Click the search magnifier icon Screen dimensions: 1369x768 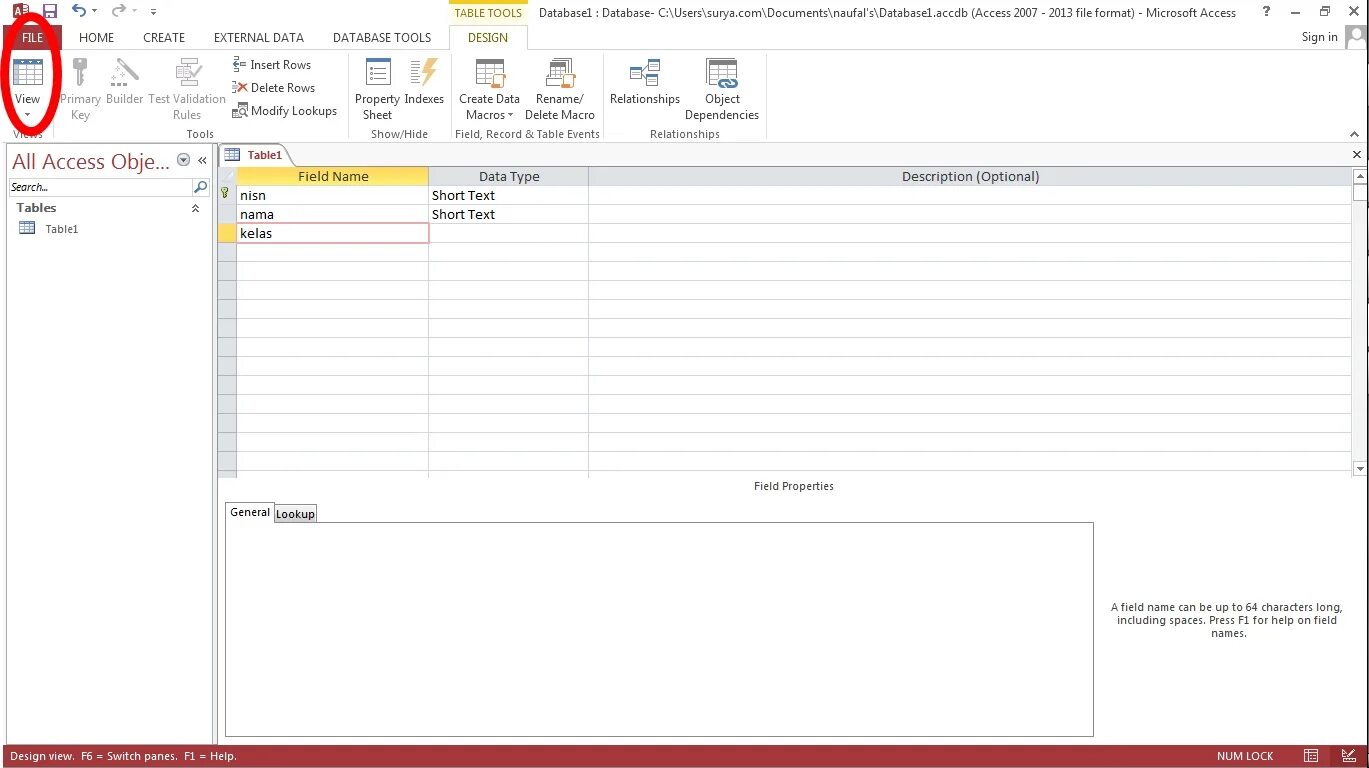coord(200,187)
